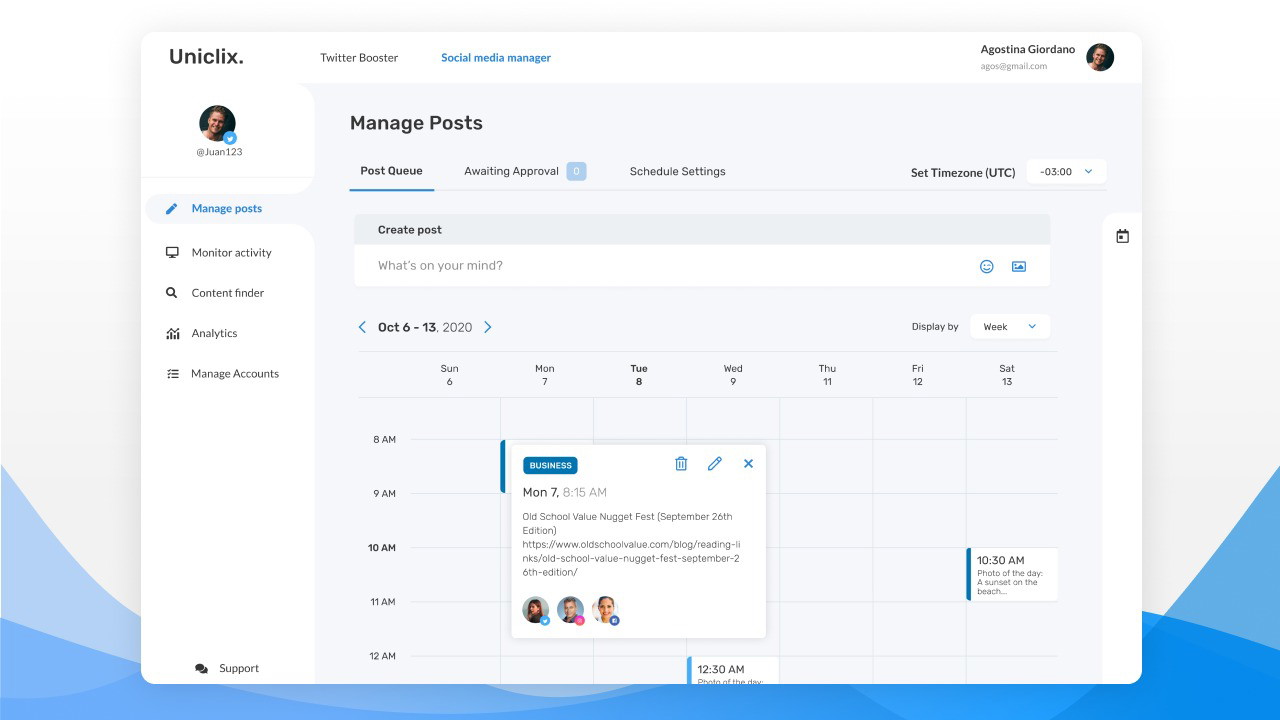1280x720 pixels.
Task: Close the post details popup
Action: point(748,464)
